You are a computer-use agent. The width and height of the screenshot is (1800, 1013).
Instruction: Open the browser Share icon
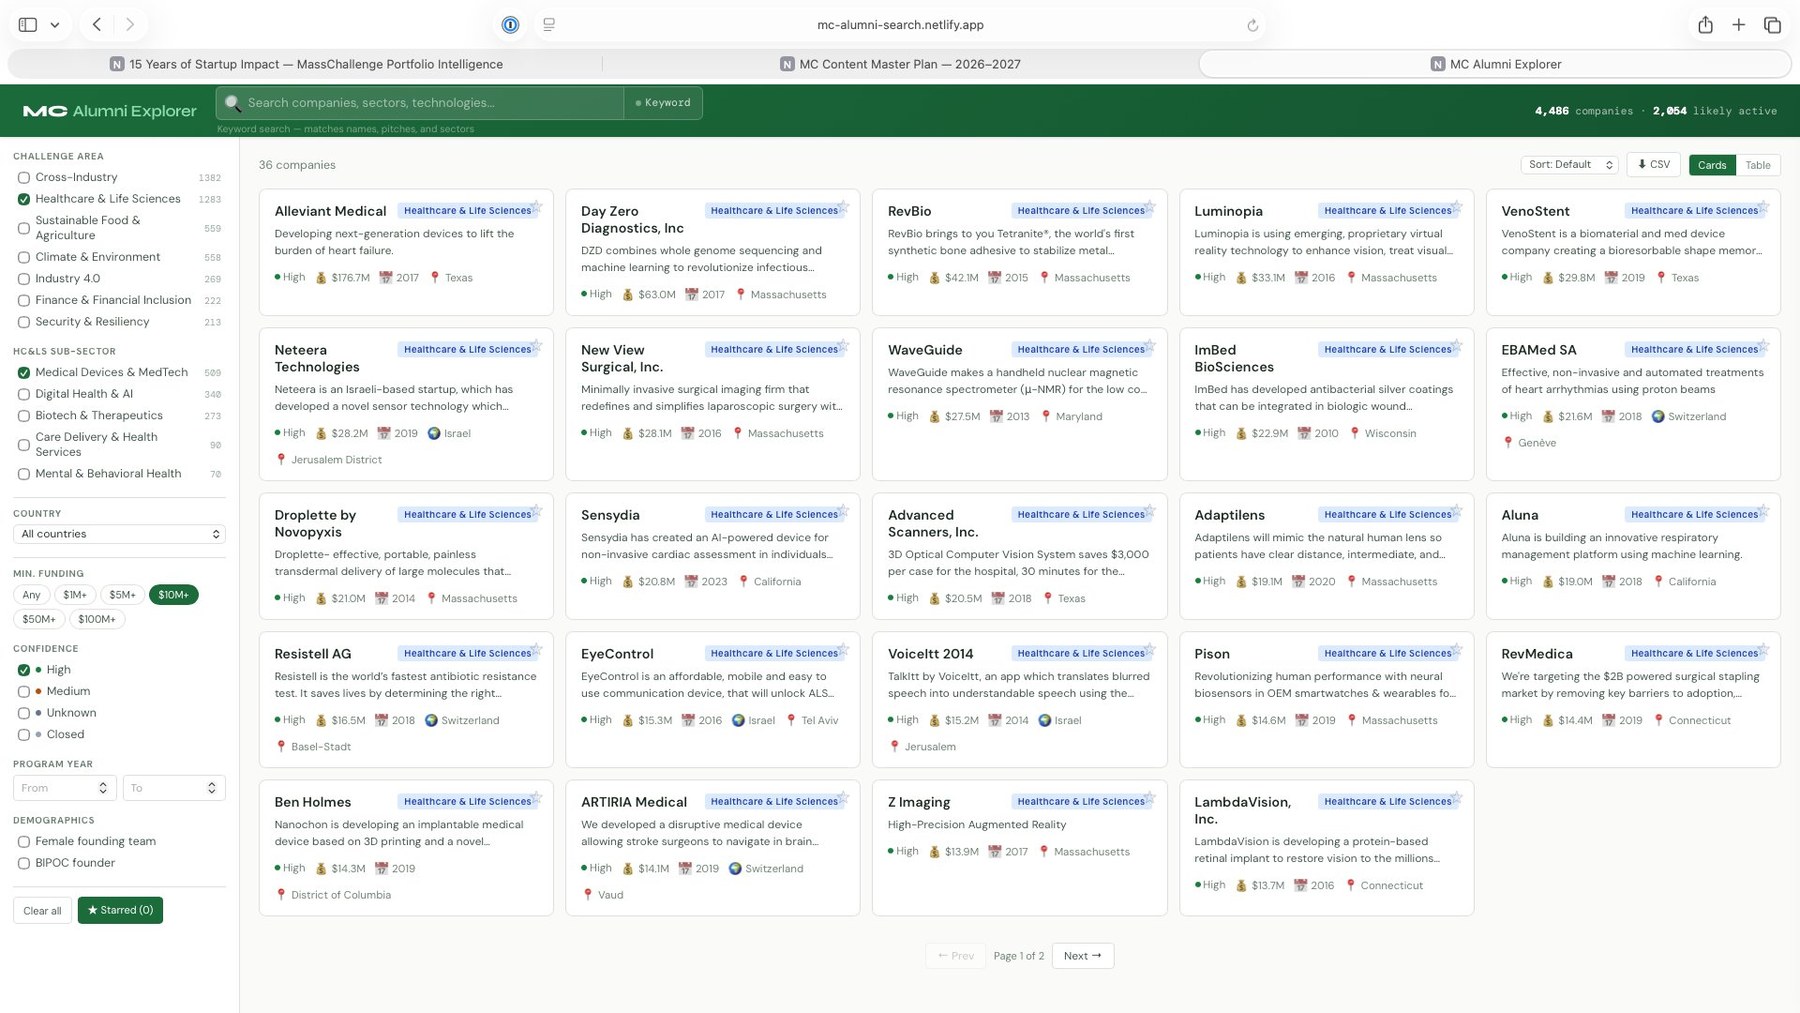[x=1705, y=25]
